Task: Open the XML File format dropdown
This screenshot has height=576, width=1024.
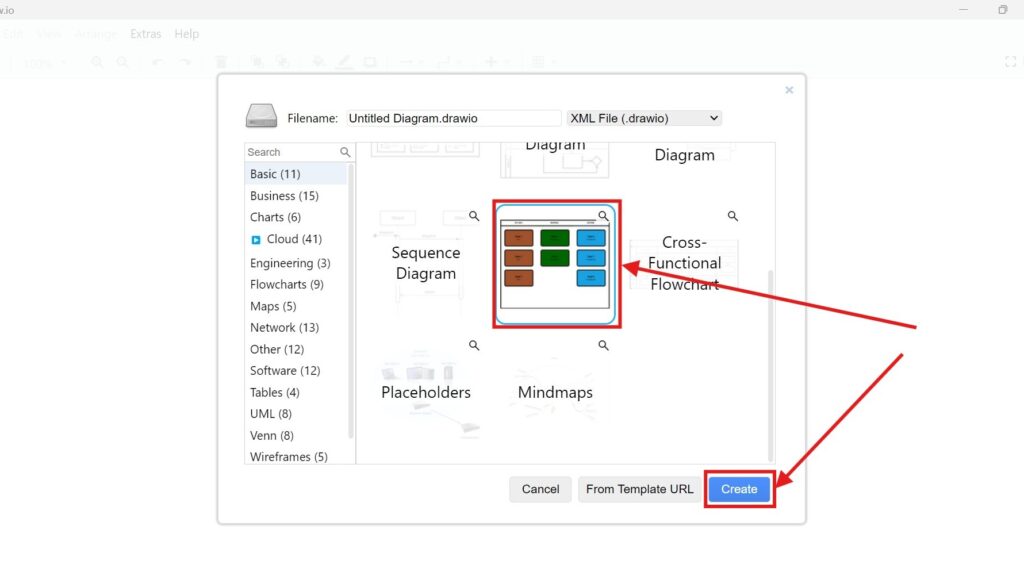Action: [644, 118]
